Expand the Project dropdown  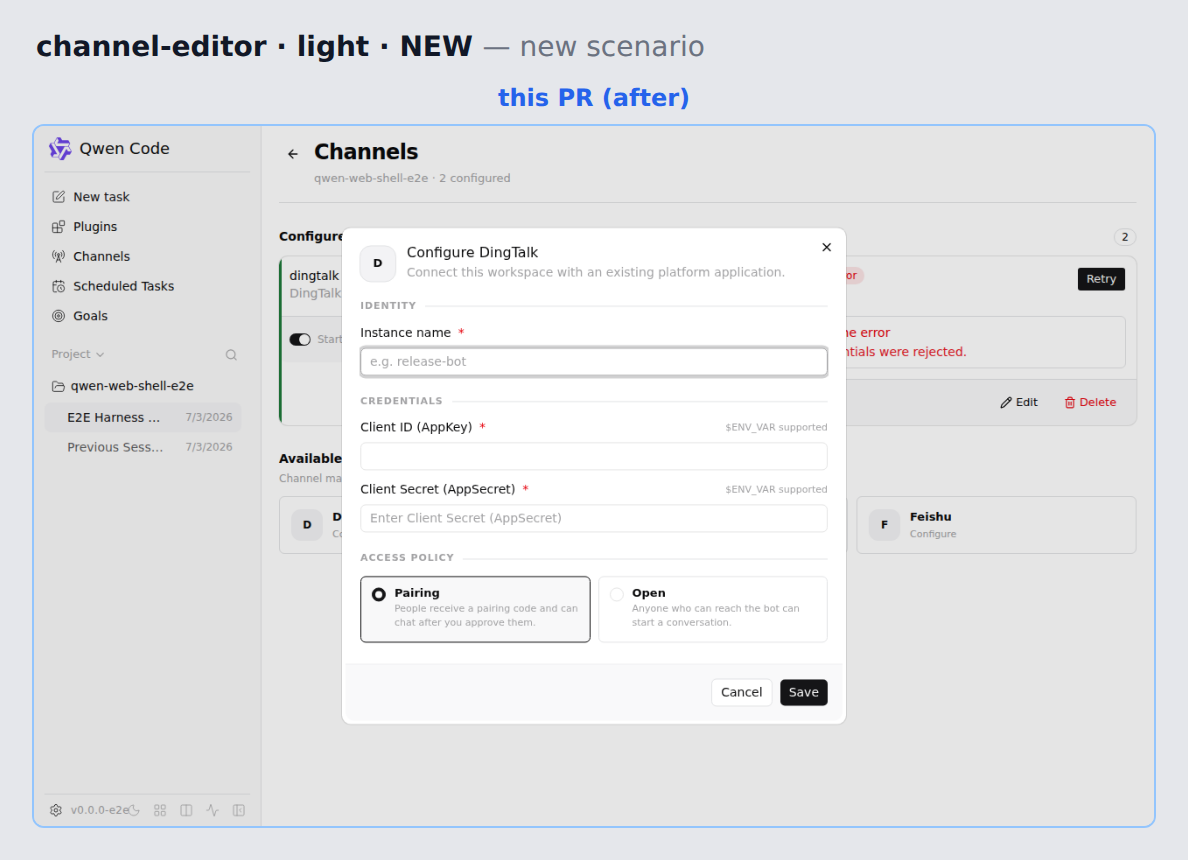(x=77, y=354)
